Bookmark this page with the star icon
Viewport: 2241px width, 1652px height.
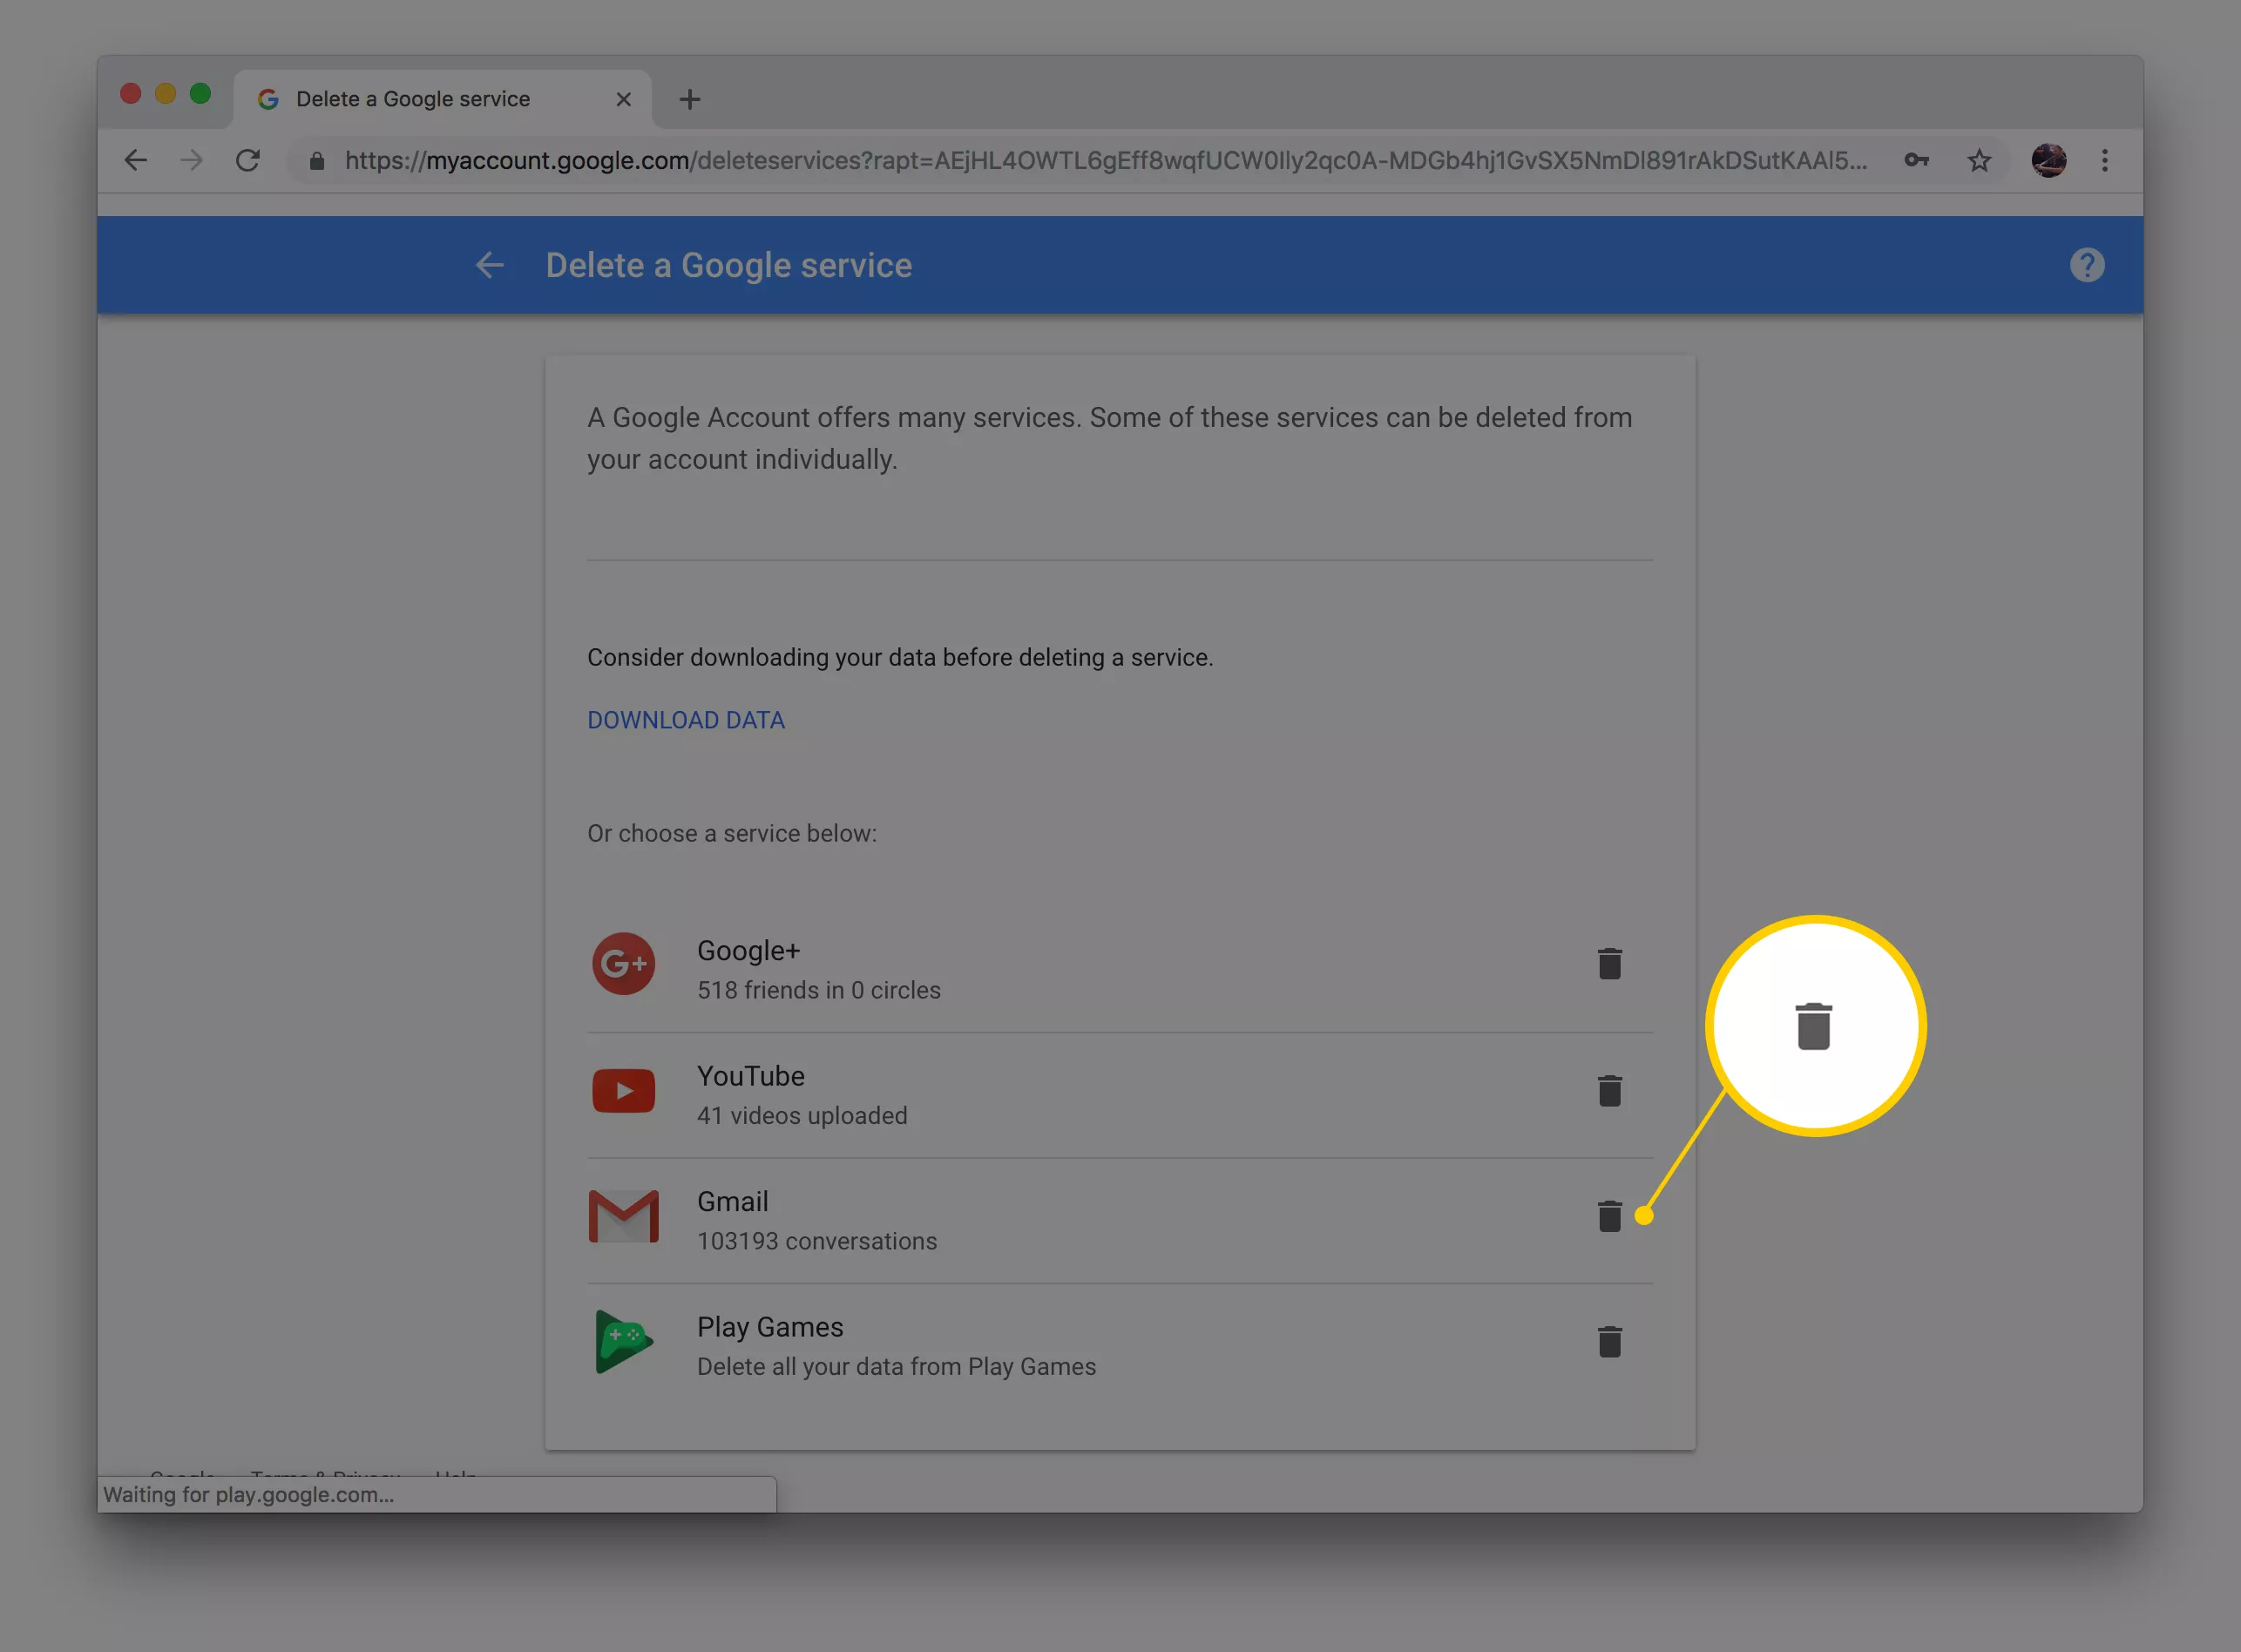[1979, 160]
